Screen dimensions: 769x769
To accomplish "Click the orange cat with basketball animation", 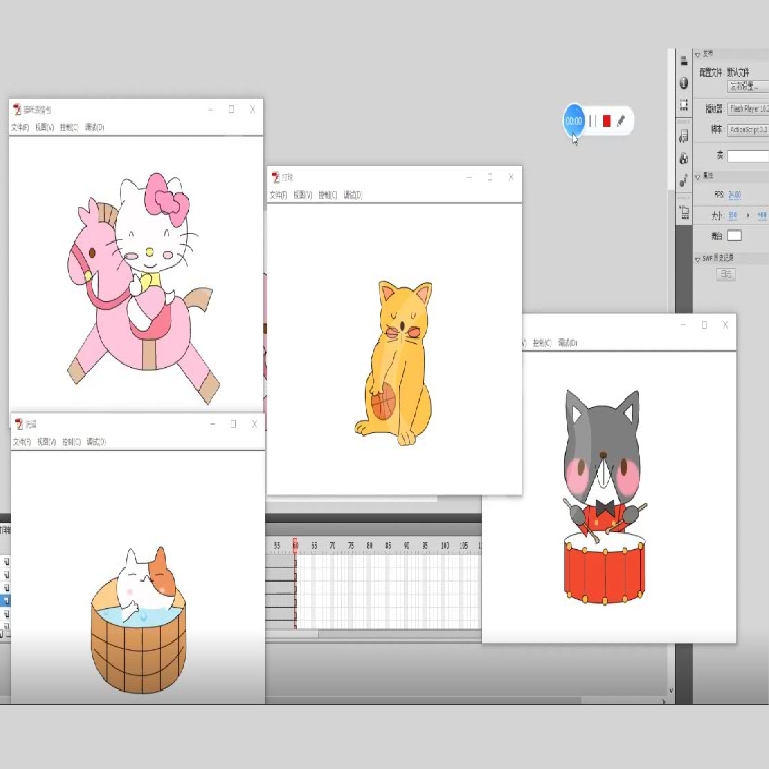I will click(x=394, y=363).
